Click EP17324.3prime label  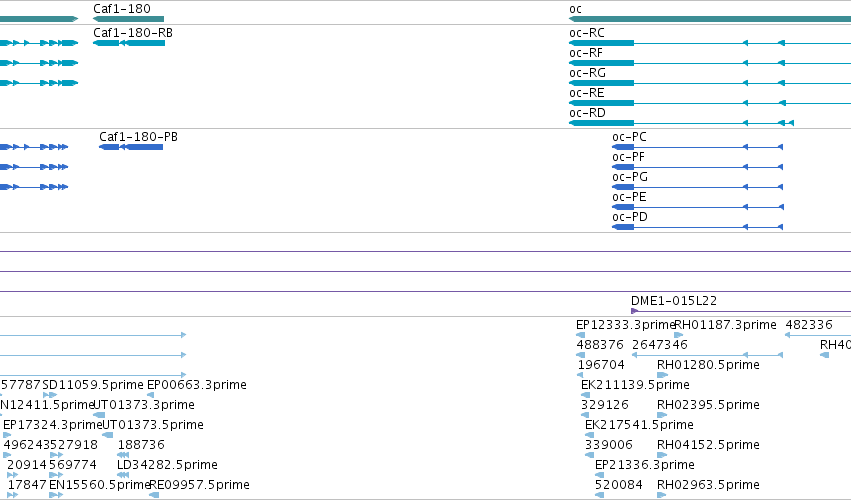53,425
